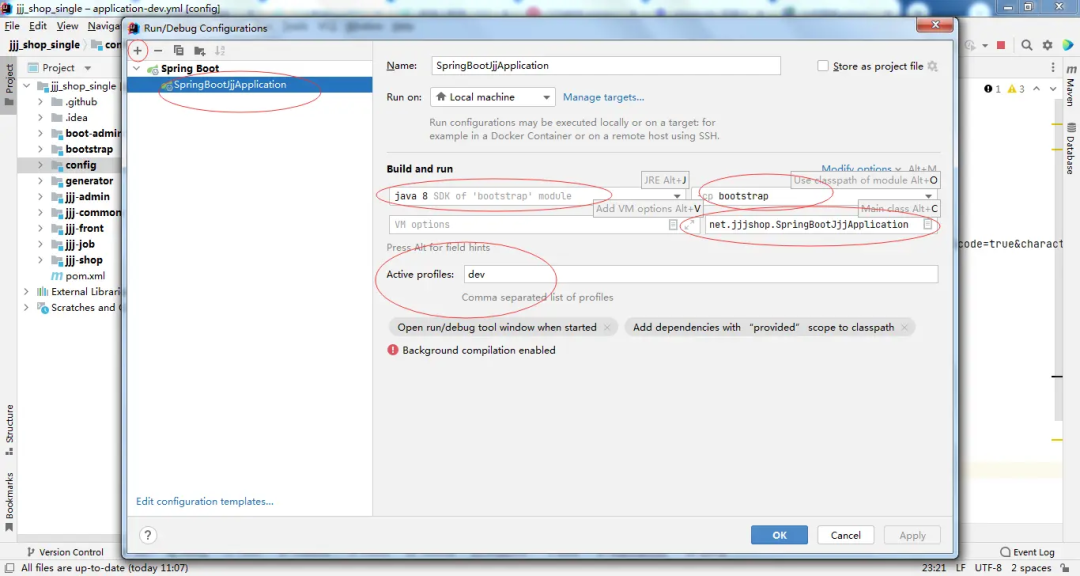Open the Manage targets link

click(x=603, y=97)
